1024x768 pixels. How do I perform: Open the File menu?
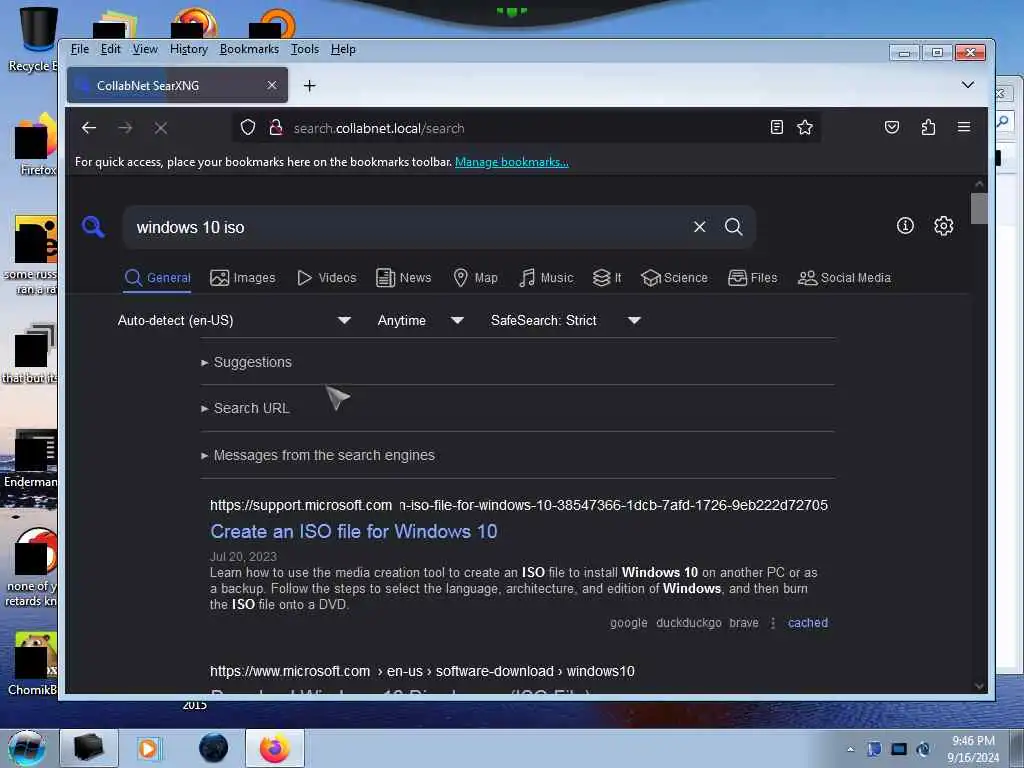tap(80, 49)
